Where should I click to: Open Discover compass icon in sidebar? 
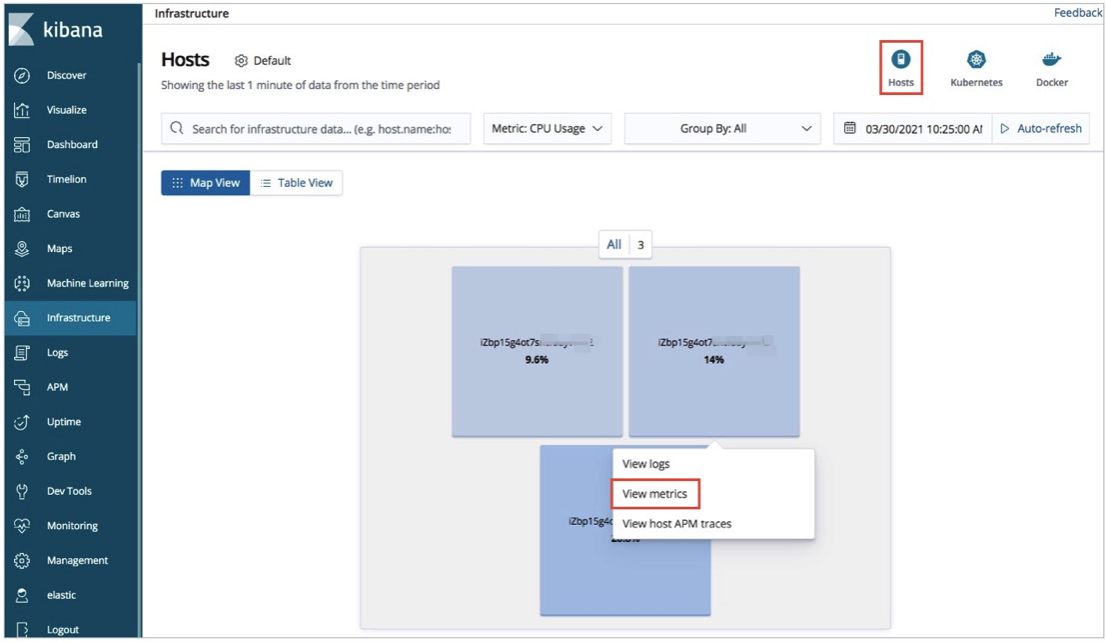[x=22, y=75]
